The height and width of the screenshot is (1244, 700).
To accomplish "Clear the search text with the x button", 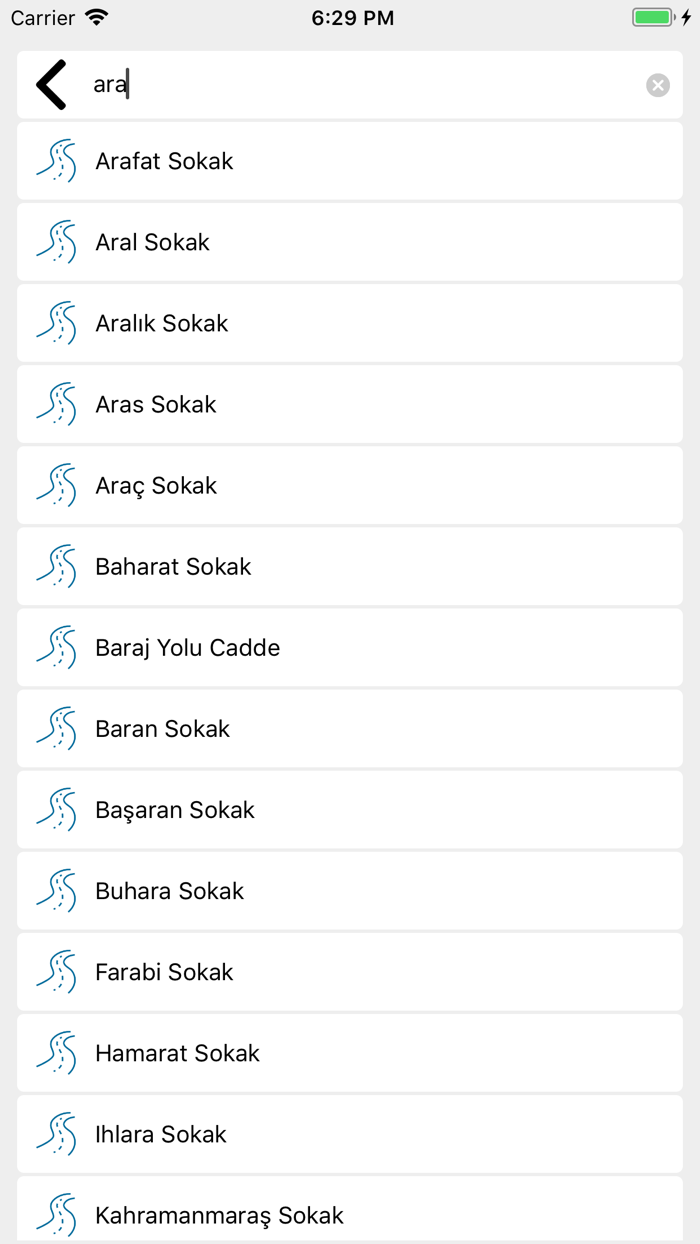I will (x=657, y=84).
